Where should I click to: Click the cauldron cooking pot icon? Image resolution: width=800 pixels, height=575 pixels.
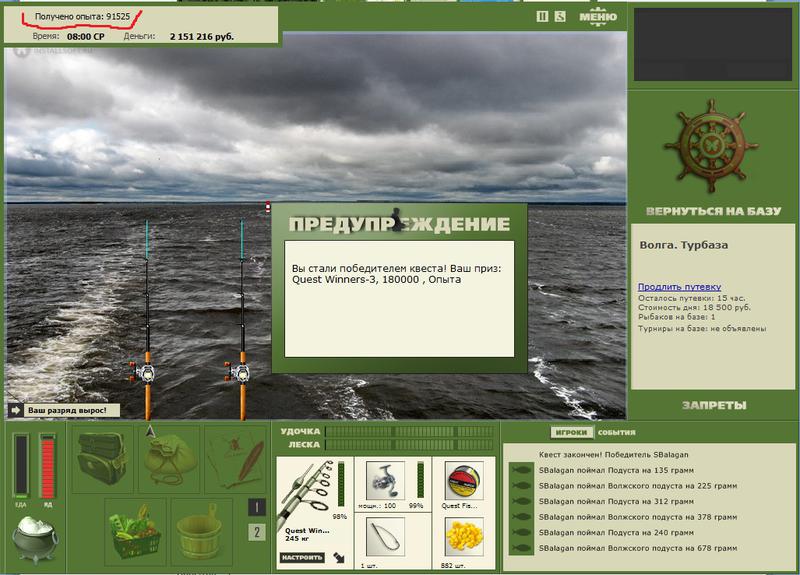pyautogui.click(x=35, y=538)
